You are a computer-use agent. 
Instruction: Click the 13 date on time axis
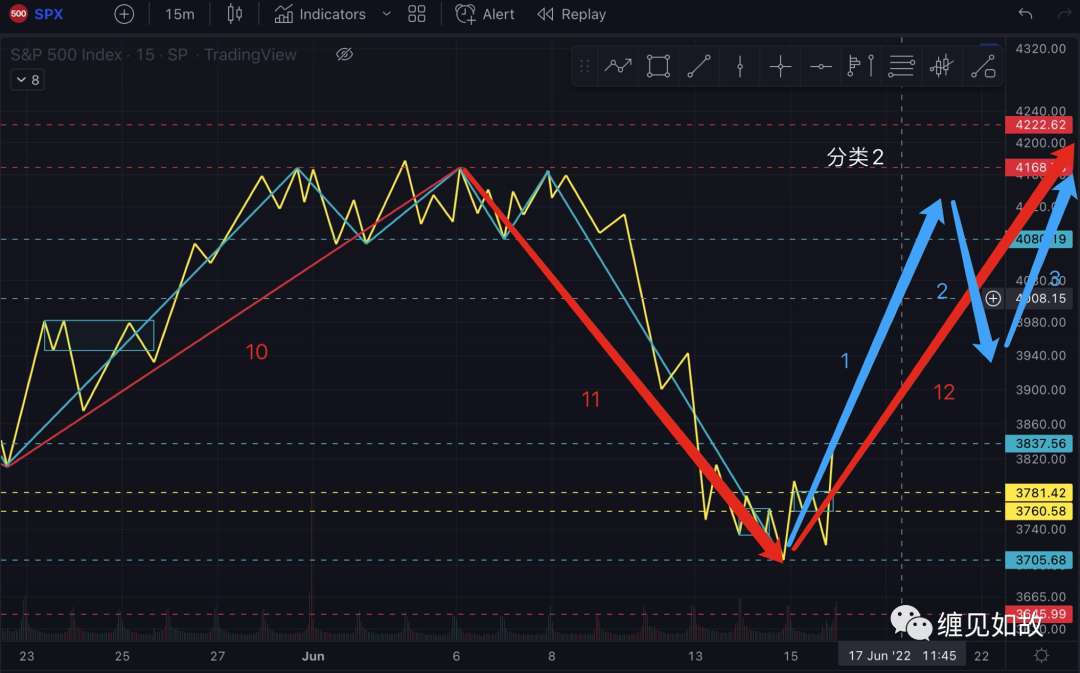(696, 656)
